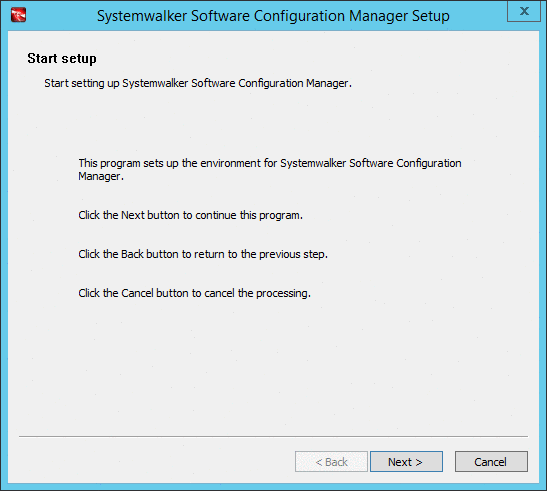Screen dimensions: 547x491
Task: Click the disabled Back button
Action: click(x=331, y=462)
